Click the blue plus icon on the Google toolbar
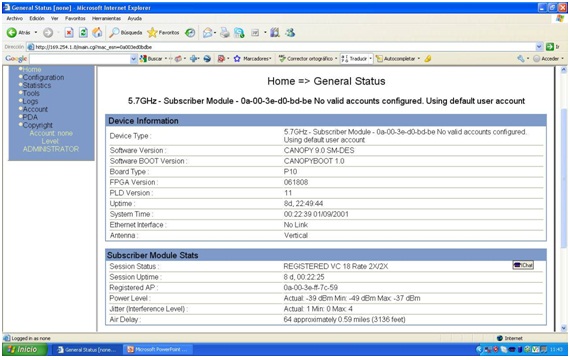570x360 pixels. pyautogui.click(x=194, y=59)
